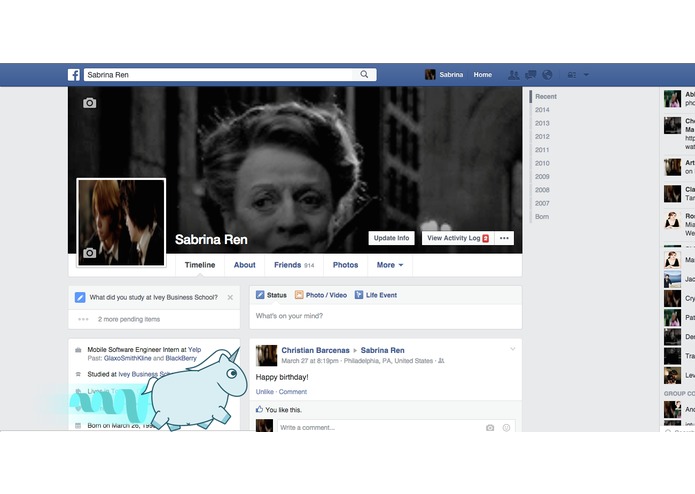
Task: Jump to Born on the timeline
Action: tap(542, 216)
